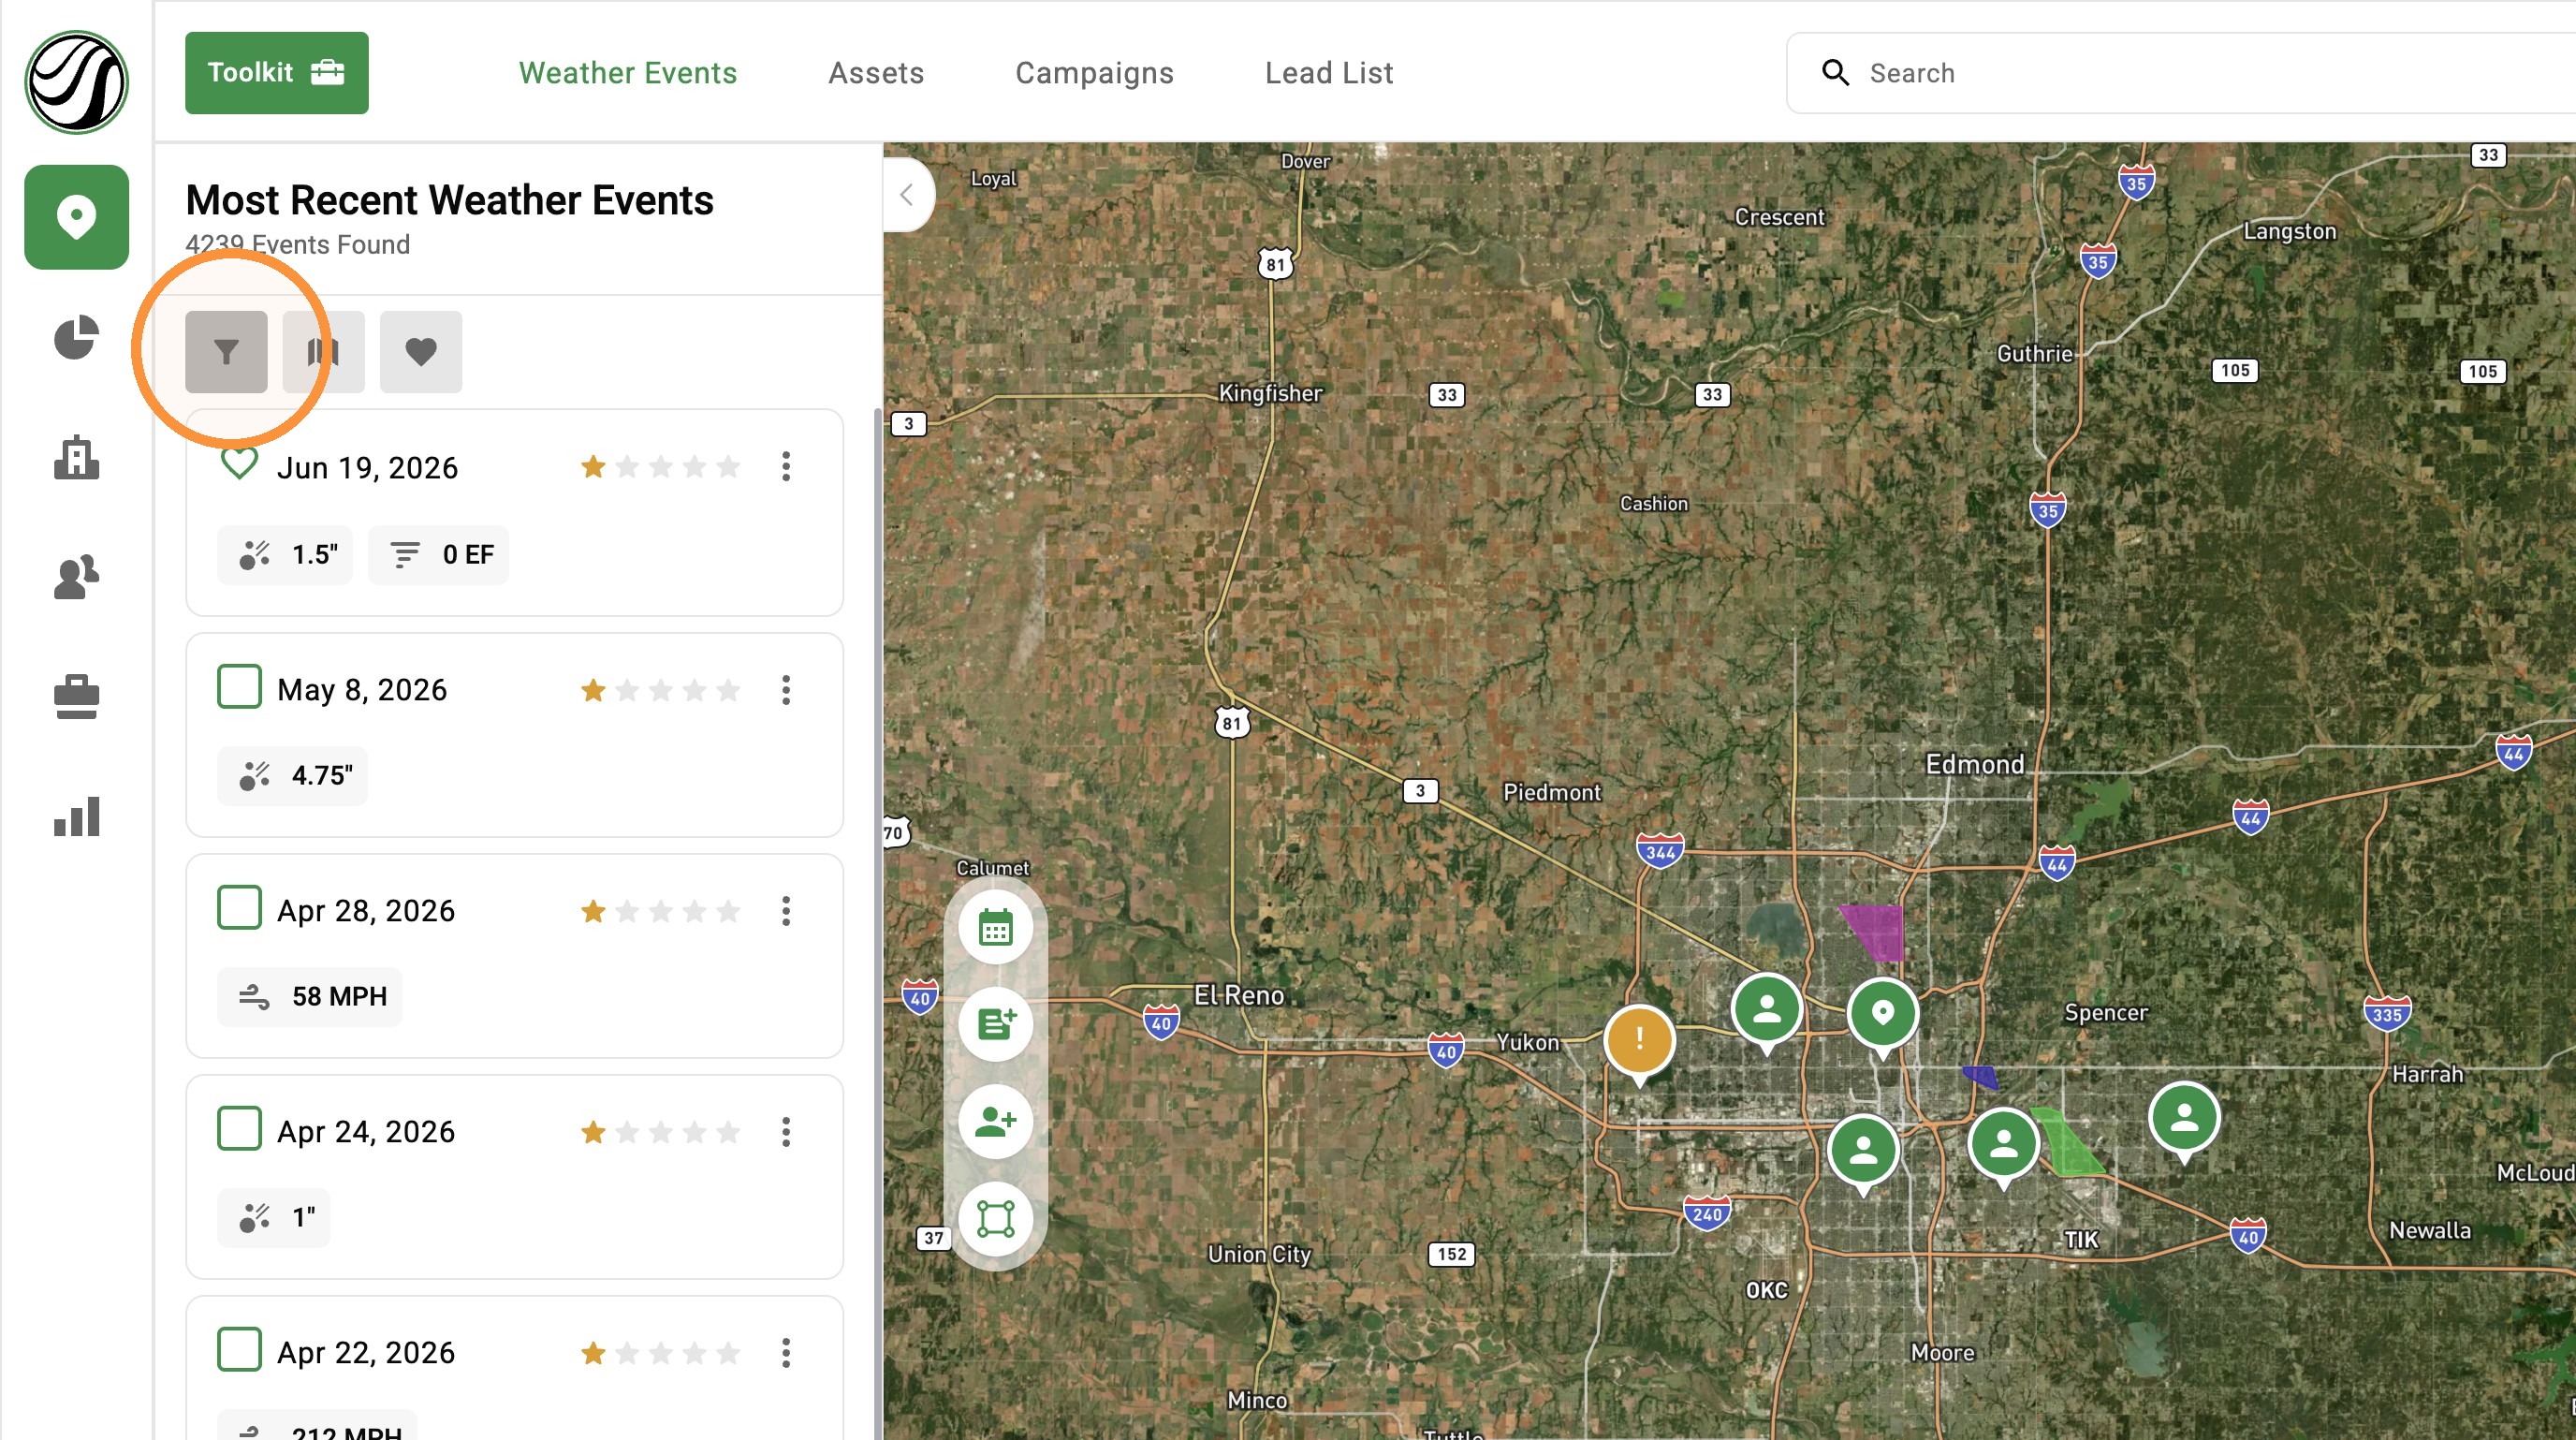
Task: Open the Campaigns tab
Action: coord(1094,73)
